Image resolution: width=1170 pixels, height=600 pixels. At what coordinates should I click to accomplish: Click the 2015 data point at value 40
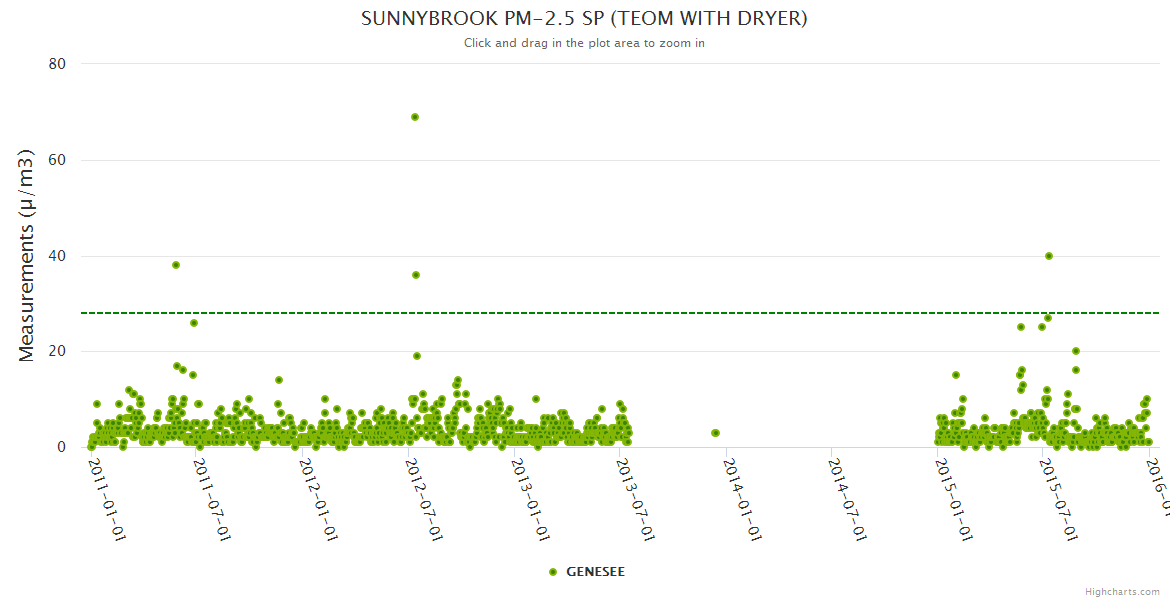[x=1049, y=256]
